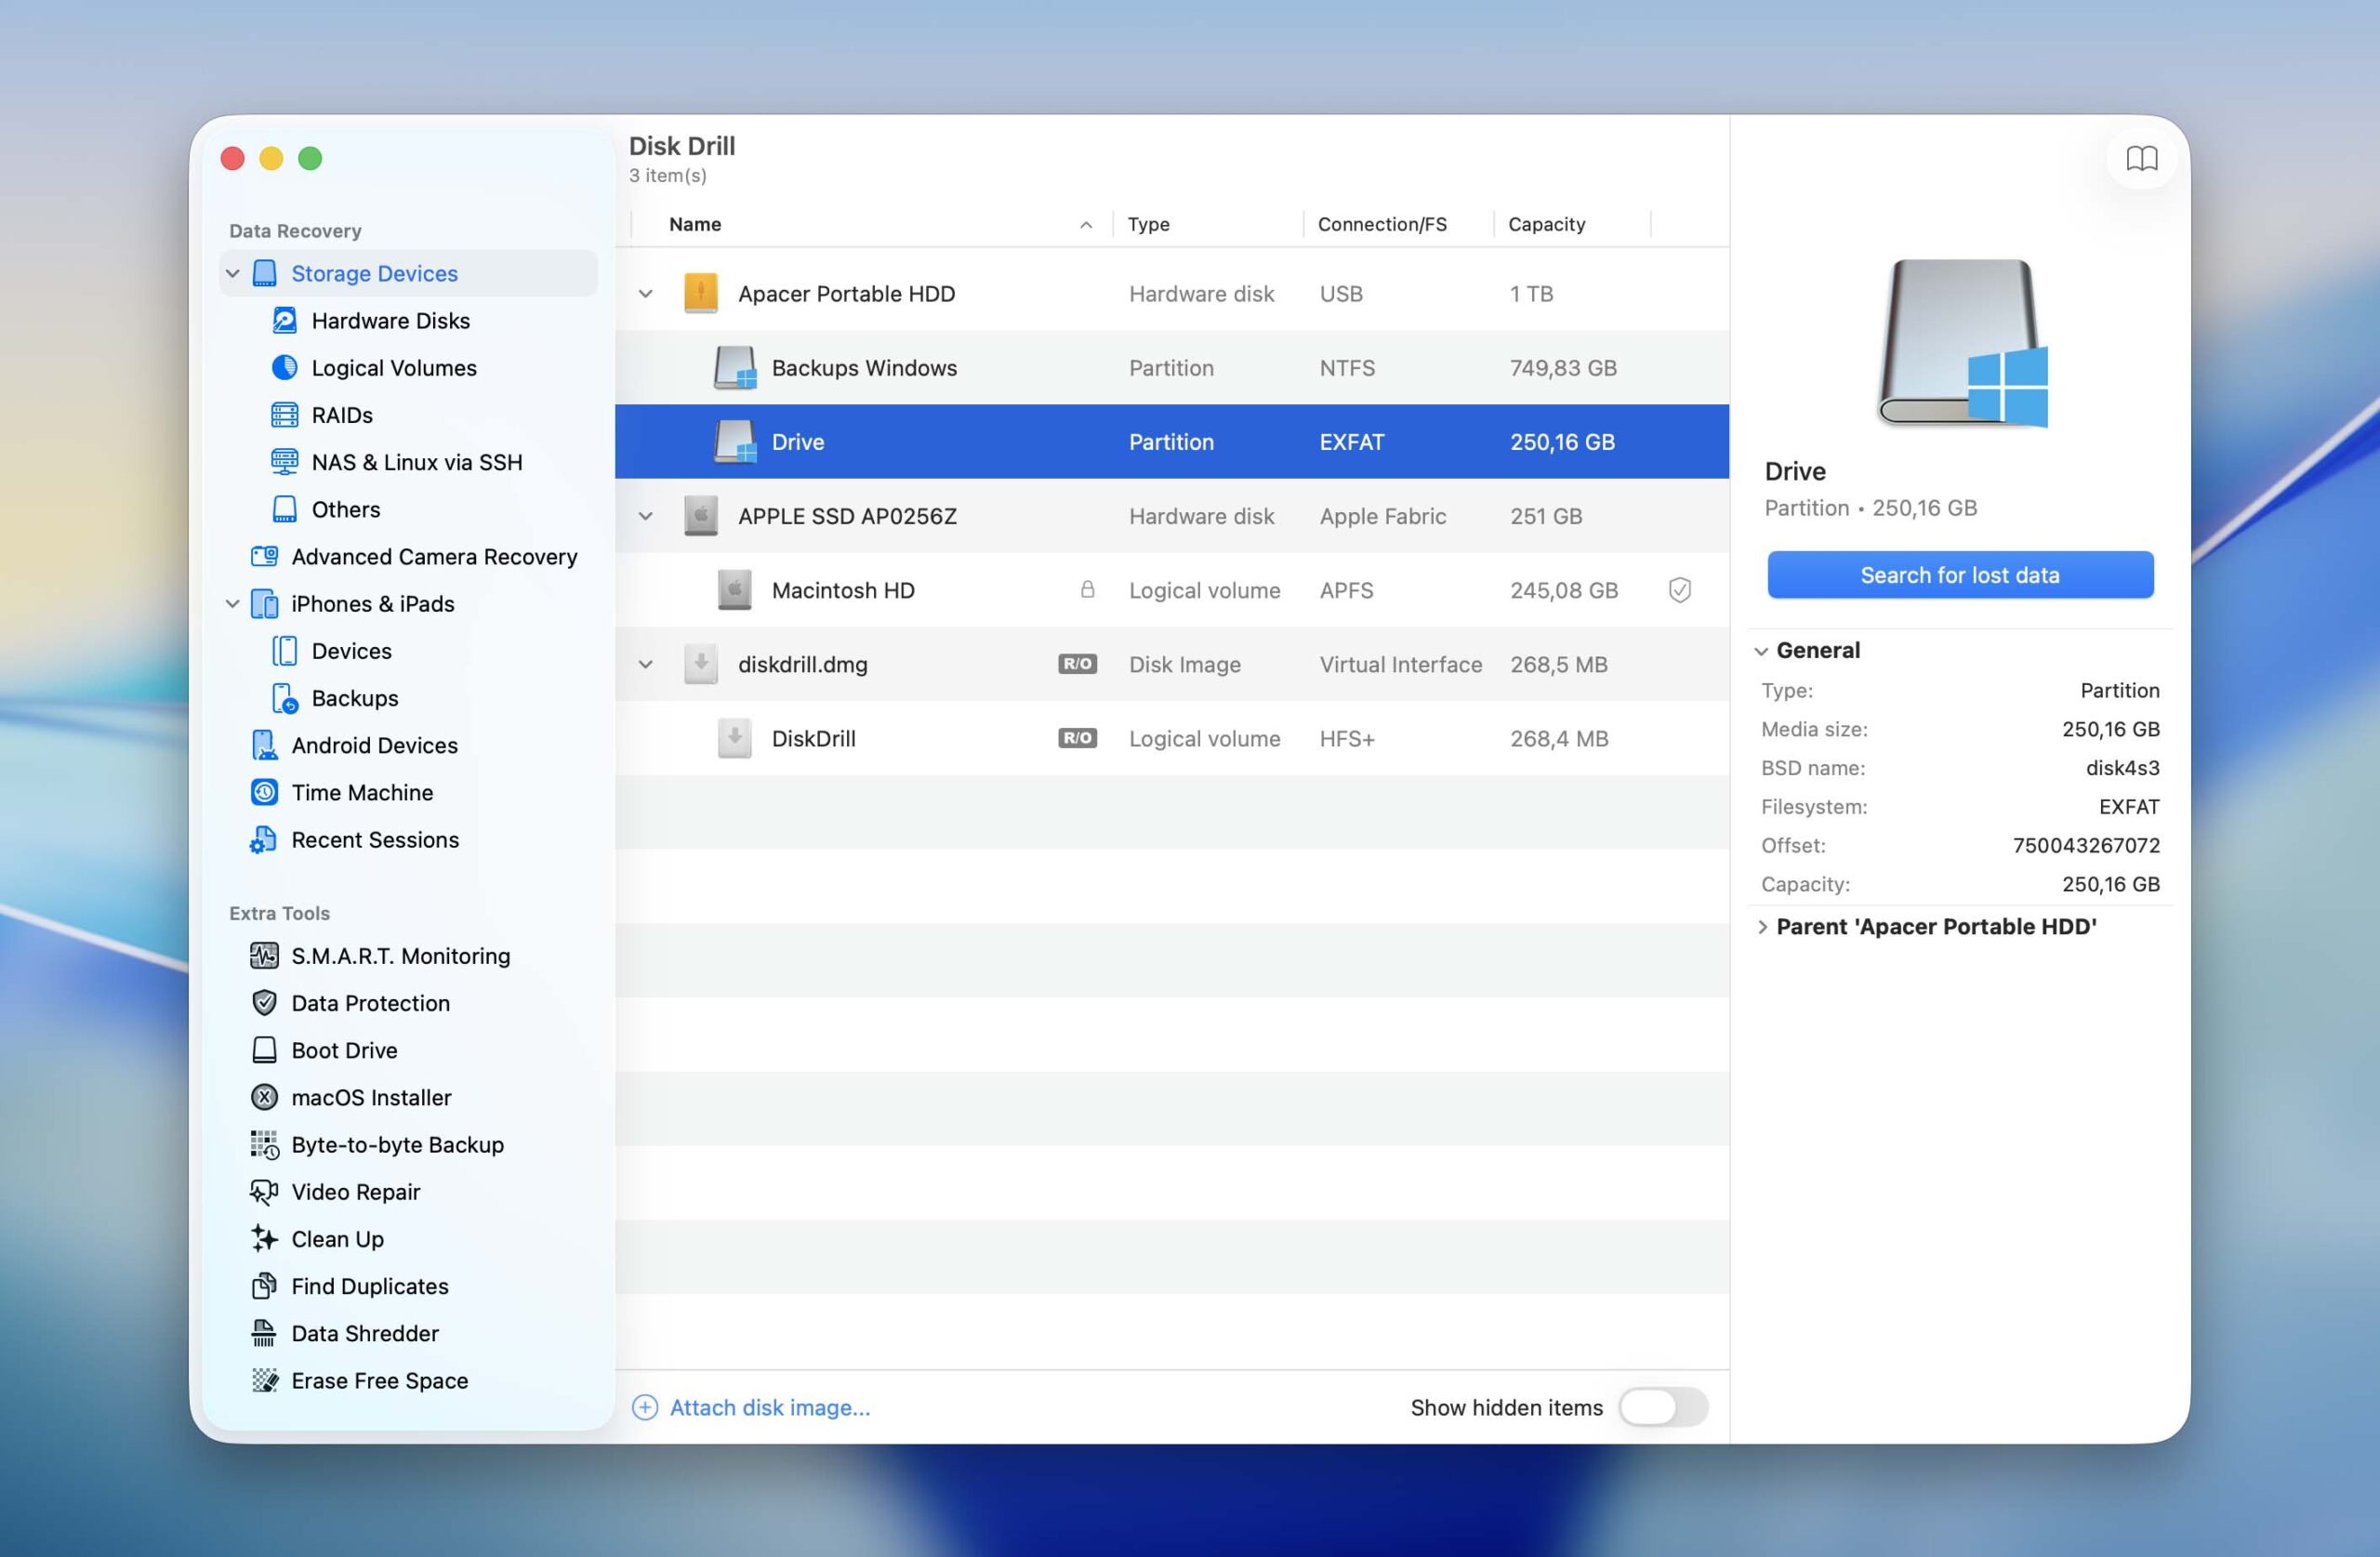Open Time Machine section
The height and width of the screenshot is (1557, 2380).
[x=362, y=792]
